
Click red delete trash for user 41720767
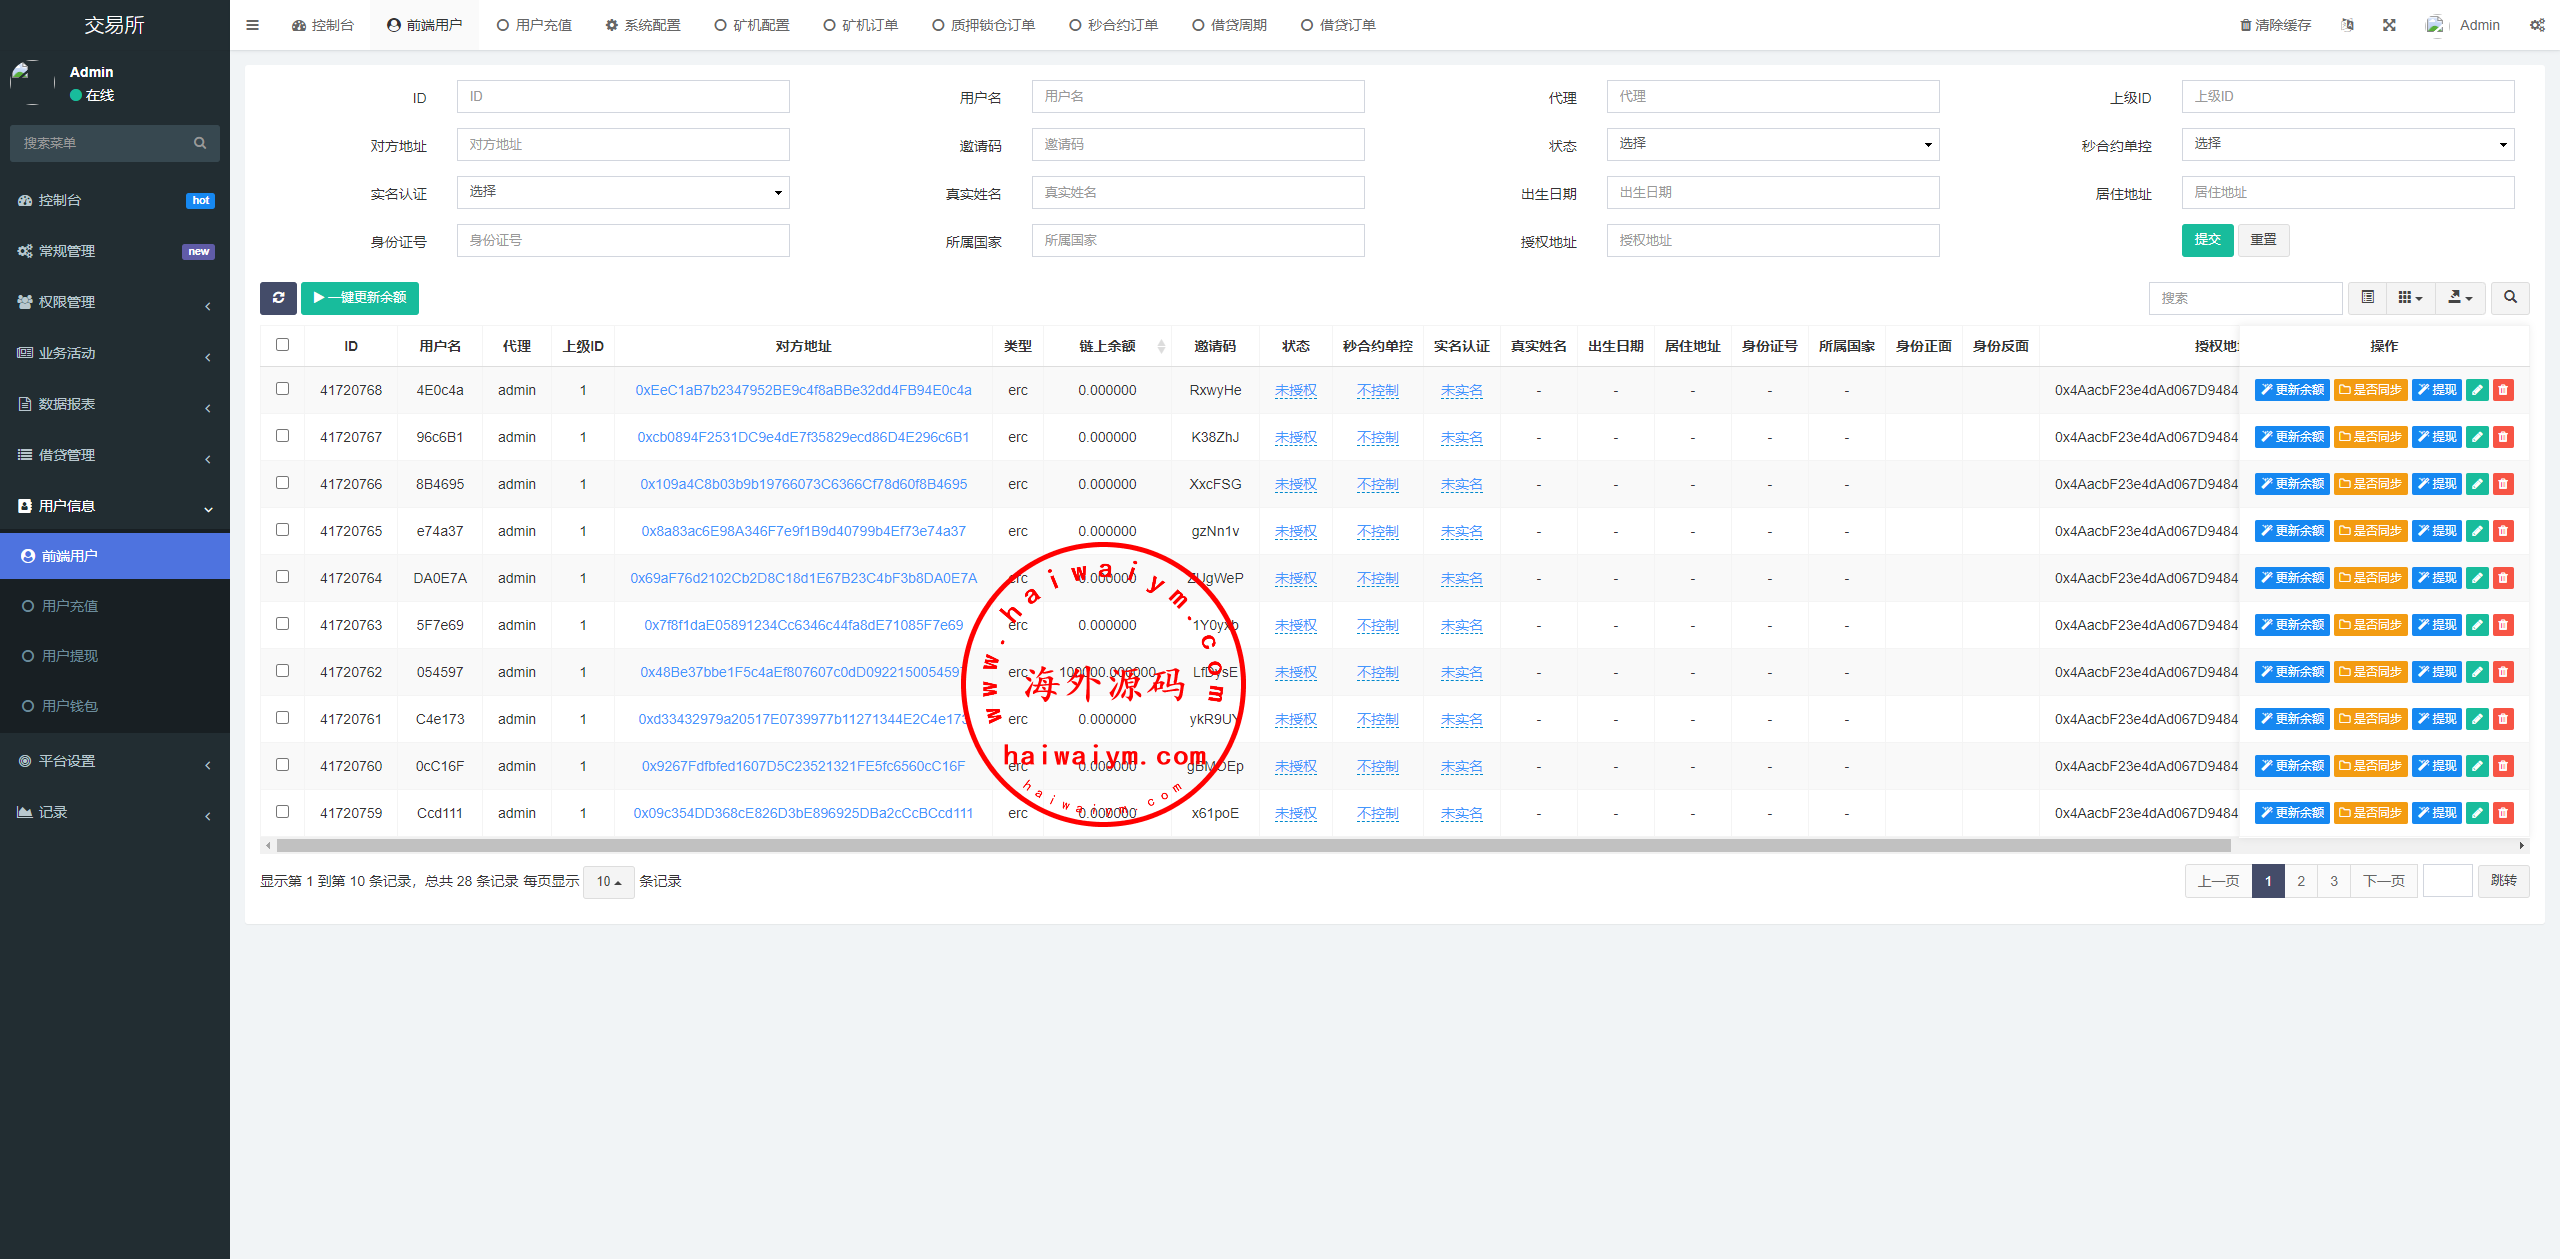pyautogui.click(x=2503, y=437)
